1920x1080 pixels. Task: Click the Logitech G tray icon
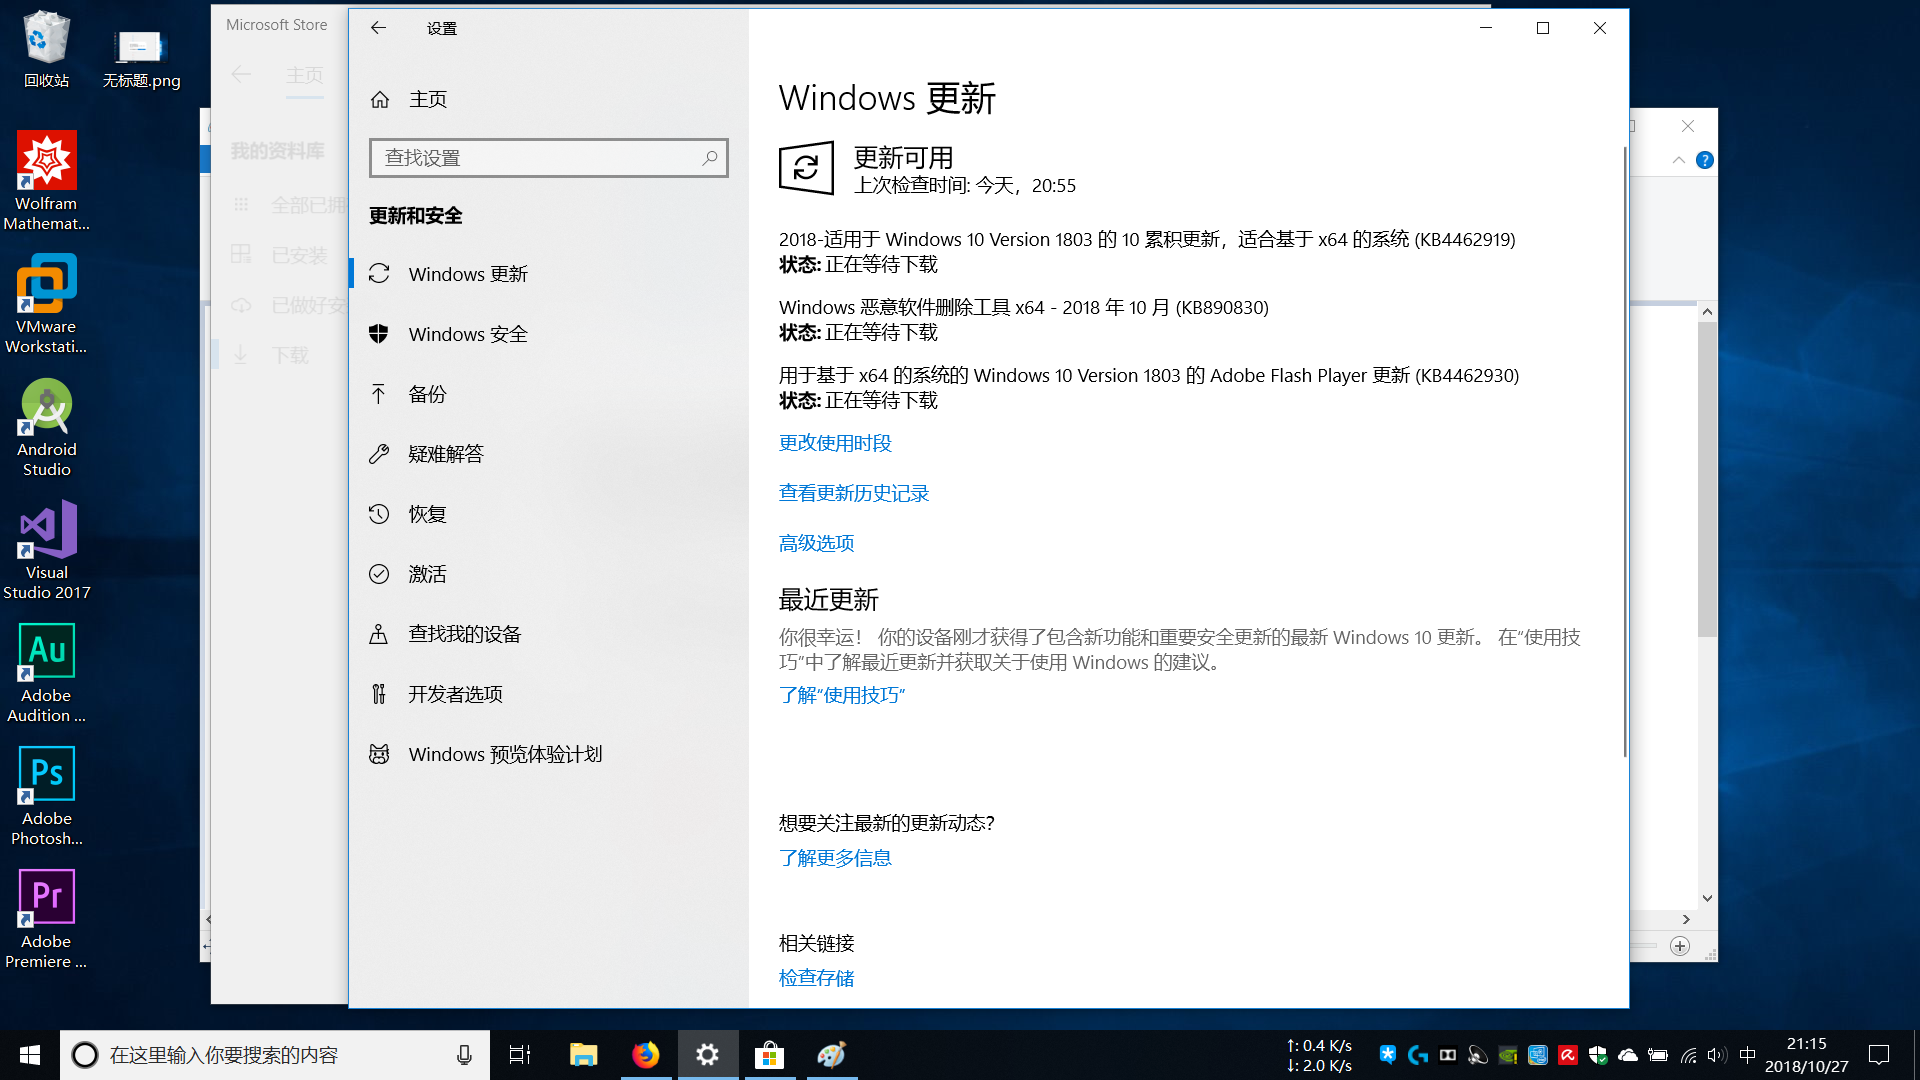[x=1417, y=1055]
